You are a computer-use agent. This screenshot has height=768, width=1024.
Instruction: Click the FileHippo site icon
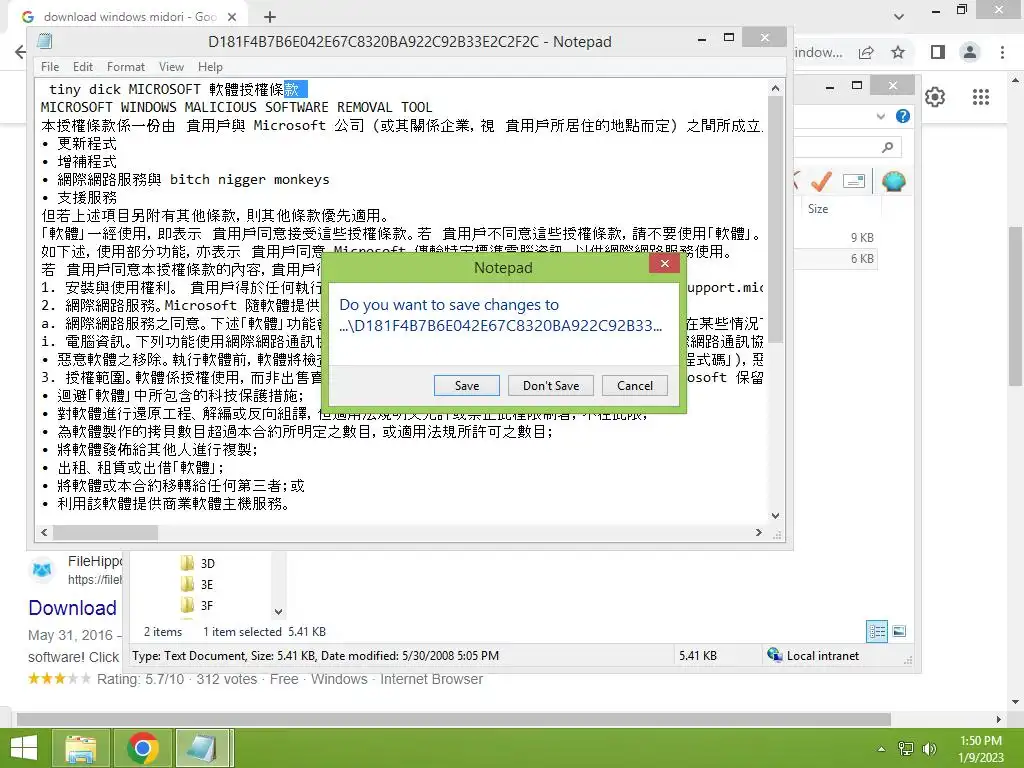point(42,569)
